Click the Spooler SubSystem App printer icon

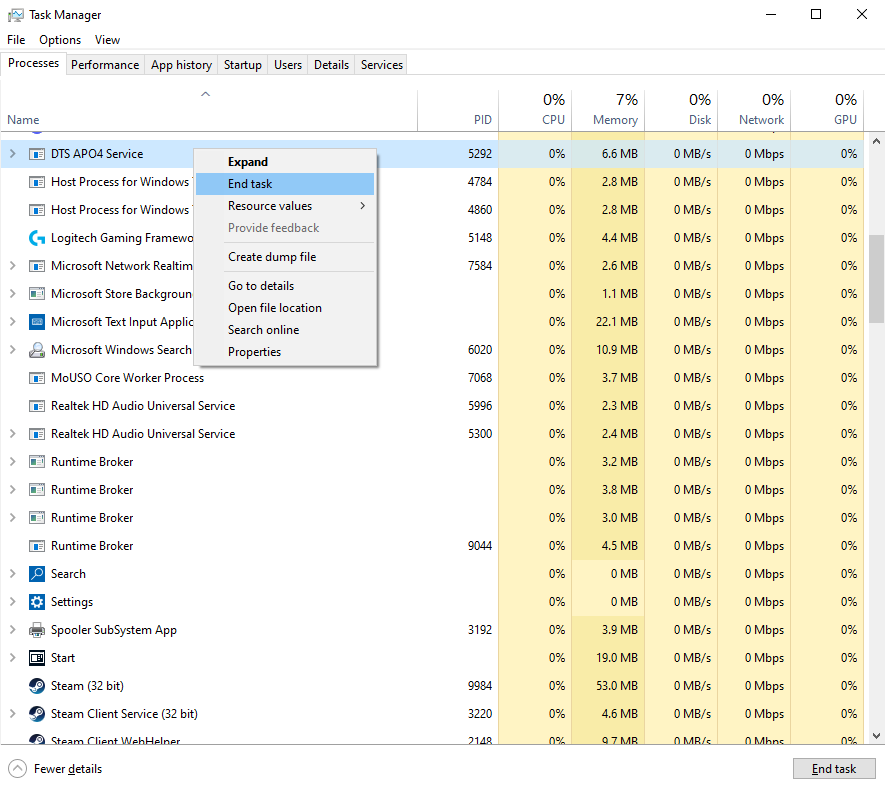pos(37,630)
